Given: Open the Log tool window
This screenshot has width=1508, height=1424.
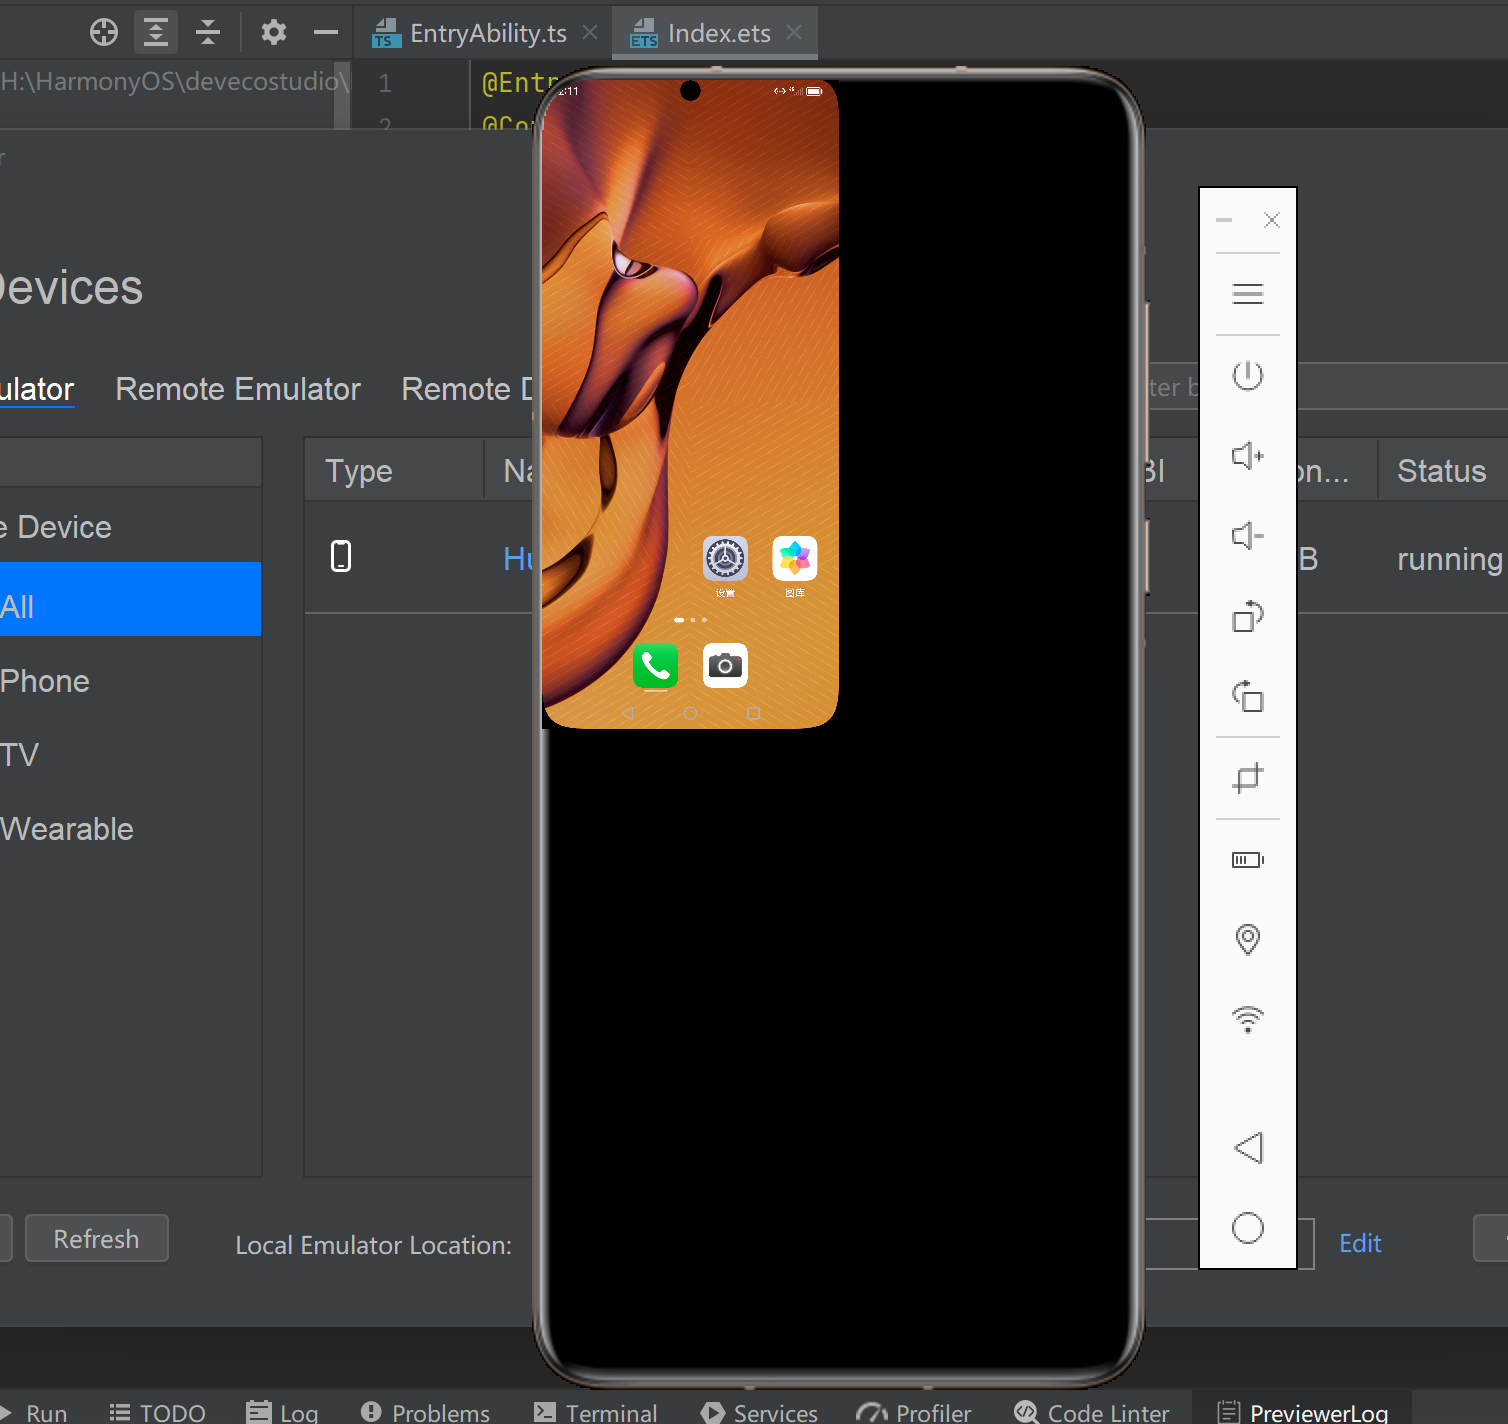Looking at the screenshot, I should tap(283, 1412).
